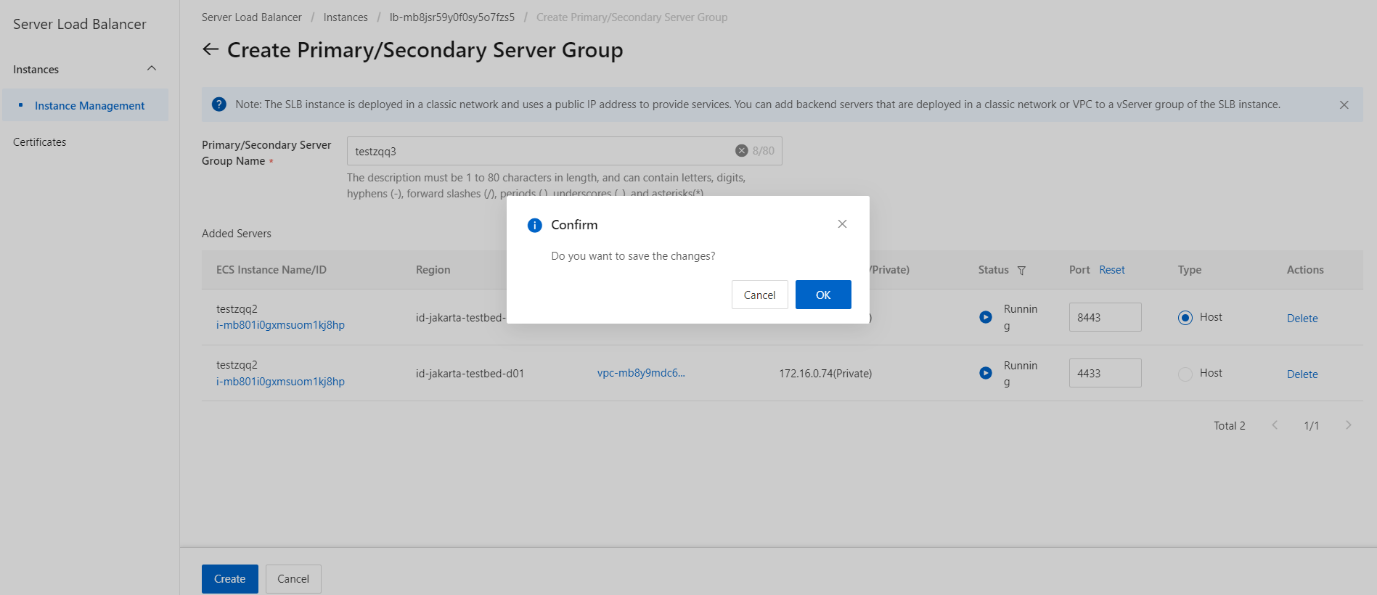Go to Instances breadcrumb
1377x595 pixels.
345,17
